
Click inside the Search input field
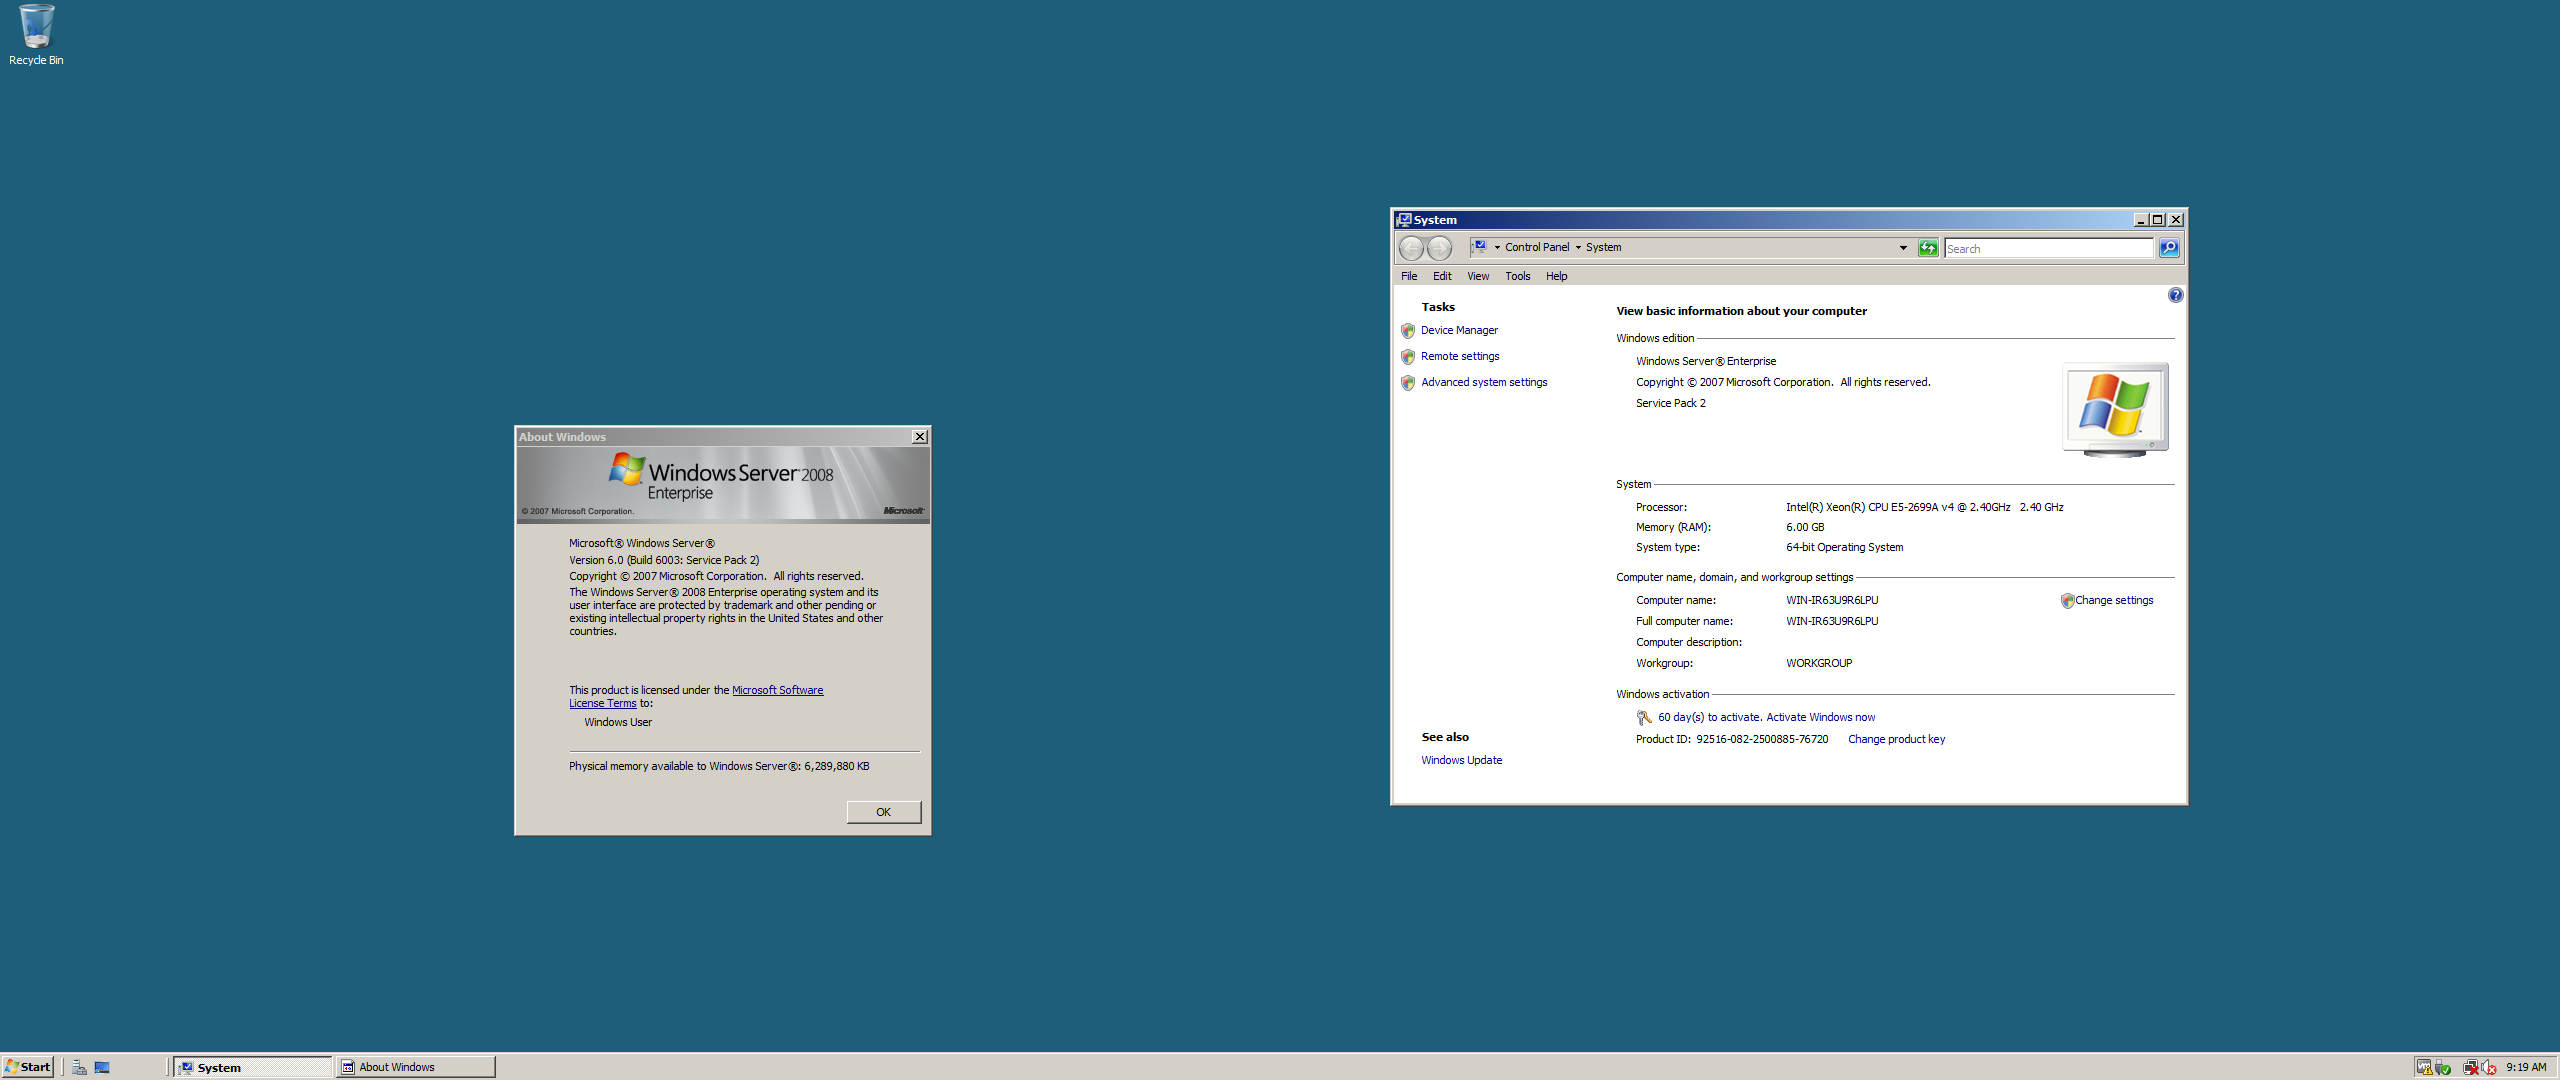pyautogui.click(x=2047, y=248)
